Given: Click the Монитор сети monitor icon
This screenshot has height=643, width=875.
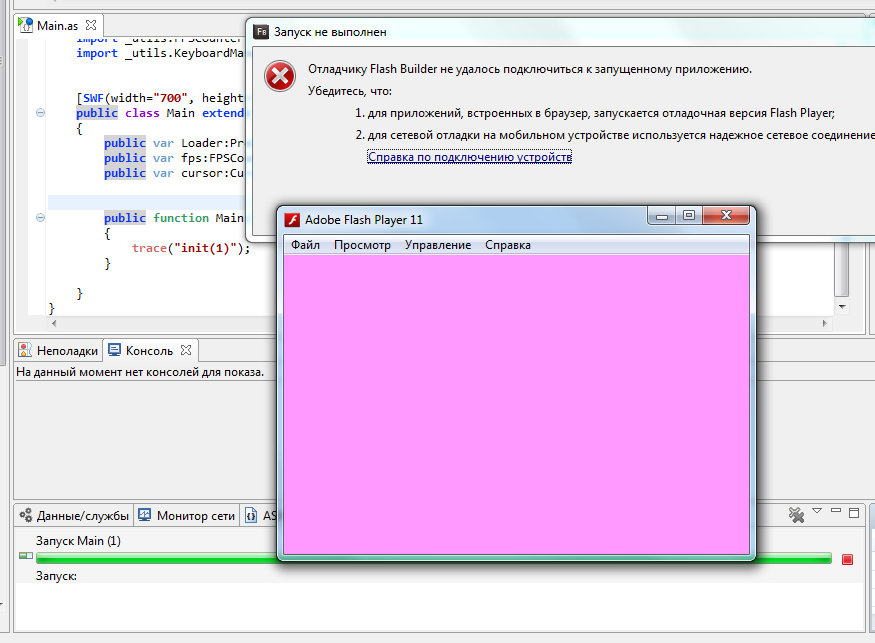Looking at the screenshot, I should (x=145, y=515).
